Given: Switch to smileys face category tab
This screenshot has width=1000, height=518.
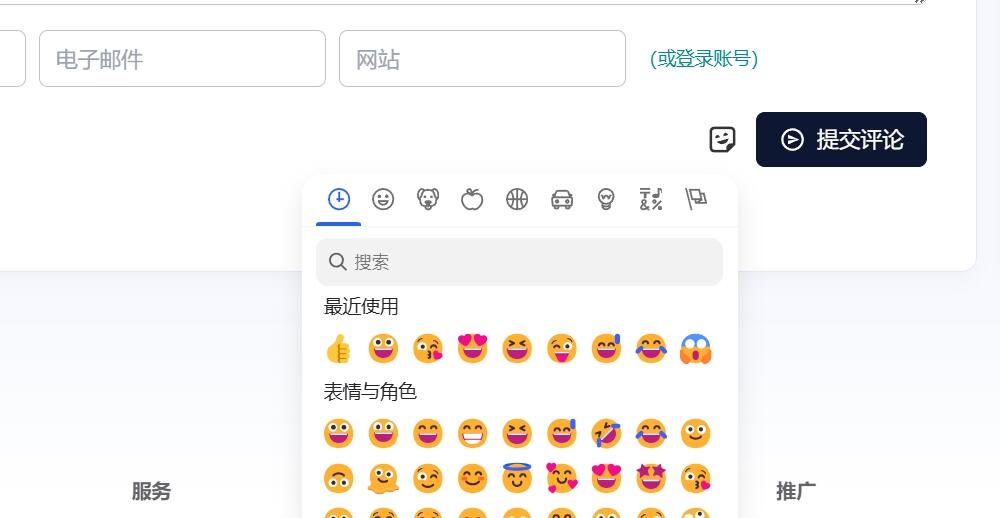Looking at the screenshot, I should pos(383,199).
